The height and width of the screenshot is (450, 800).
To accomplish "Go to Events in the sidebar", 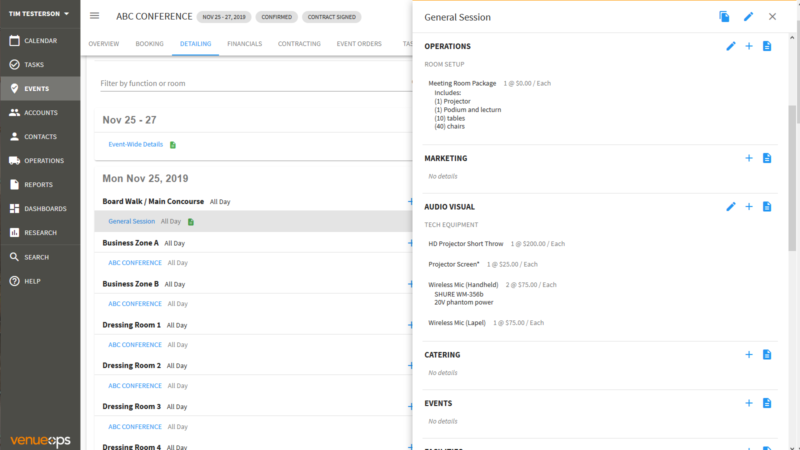I will point(40,89).
